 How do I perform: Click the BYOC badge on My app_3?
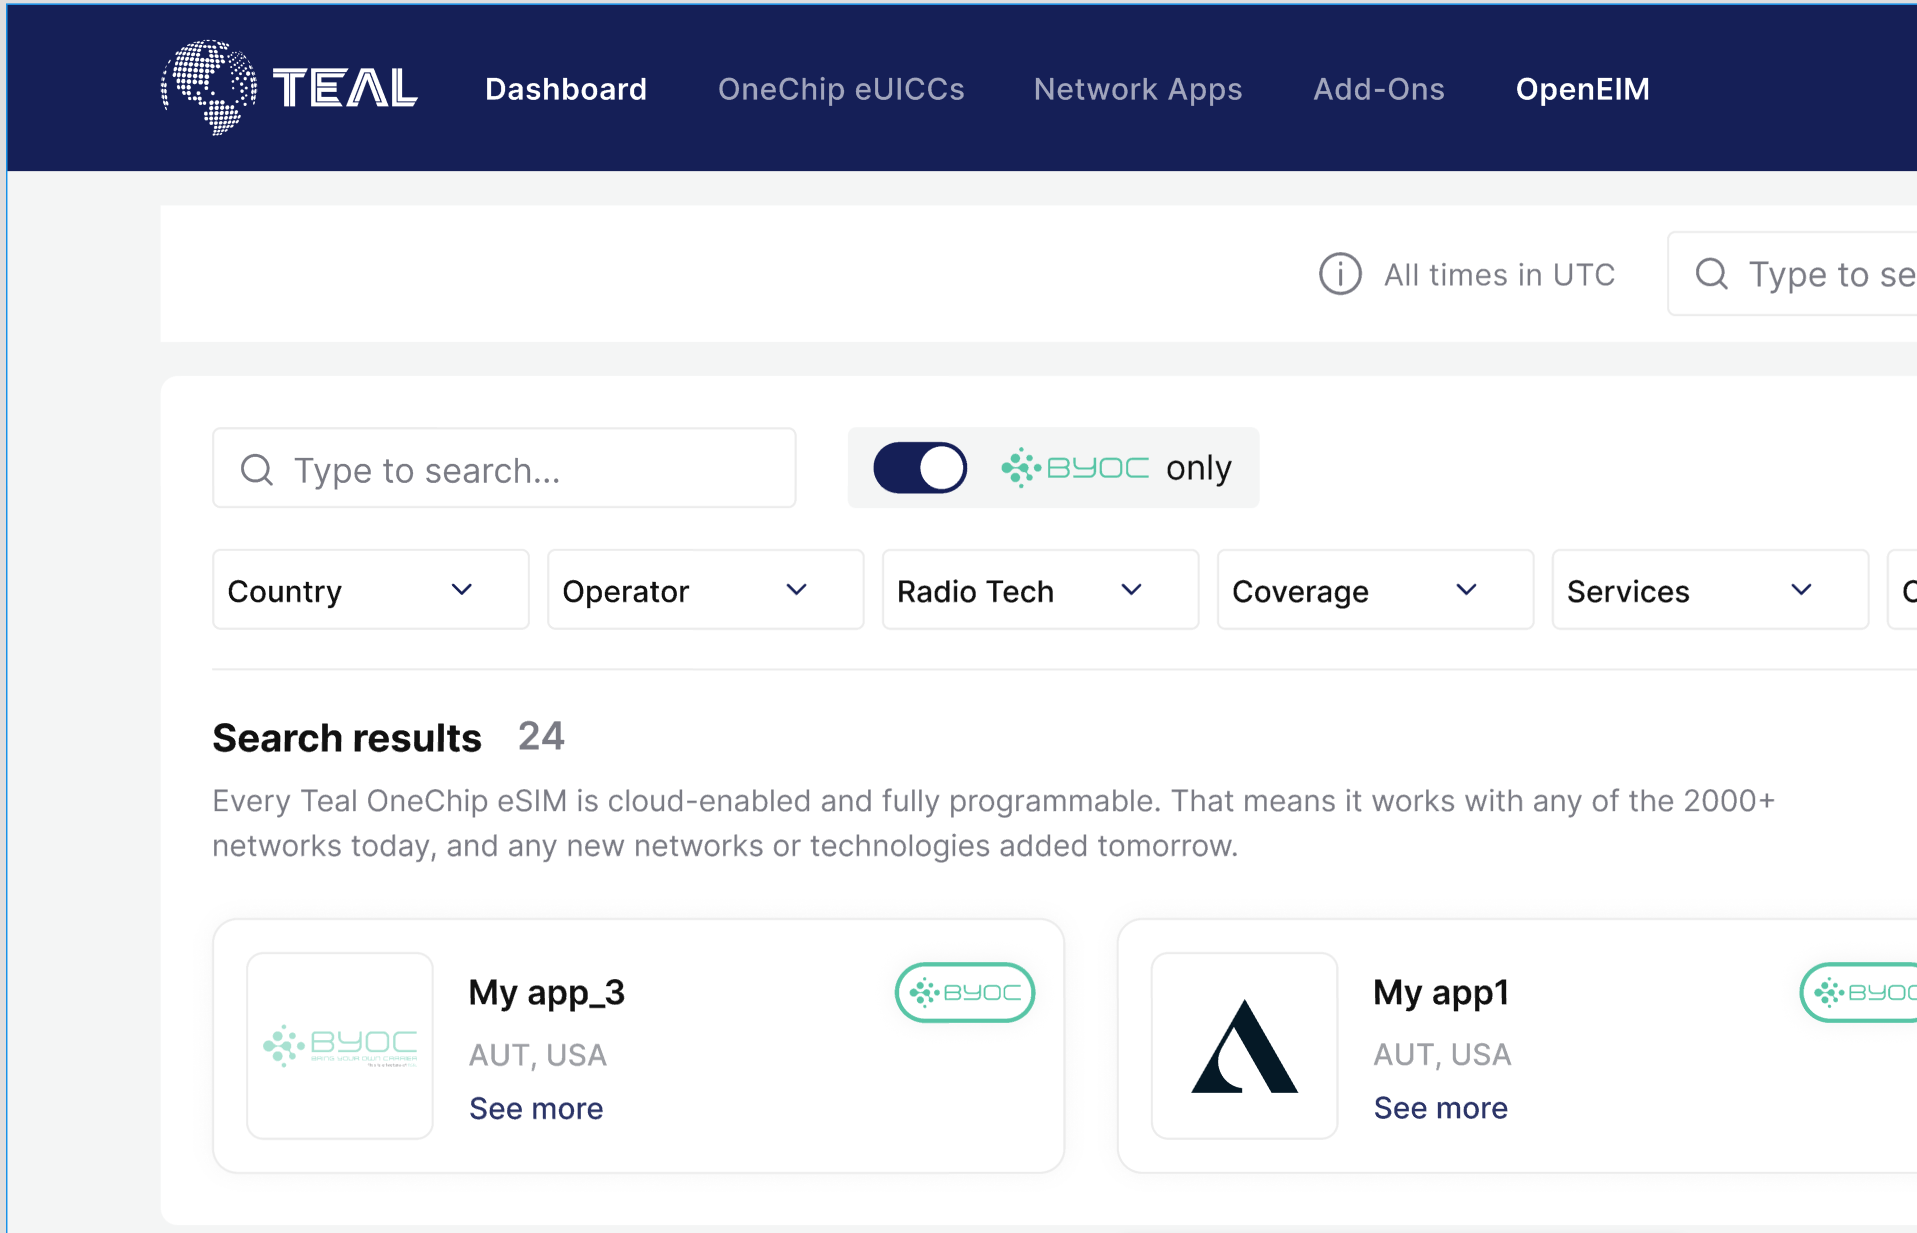tap(964, 992)
